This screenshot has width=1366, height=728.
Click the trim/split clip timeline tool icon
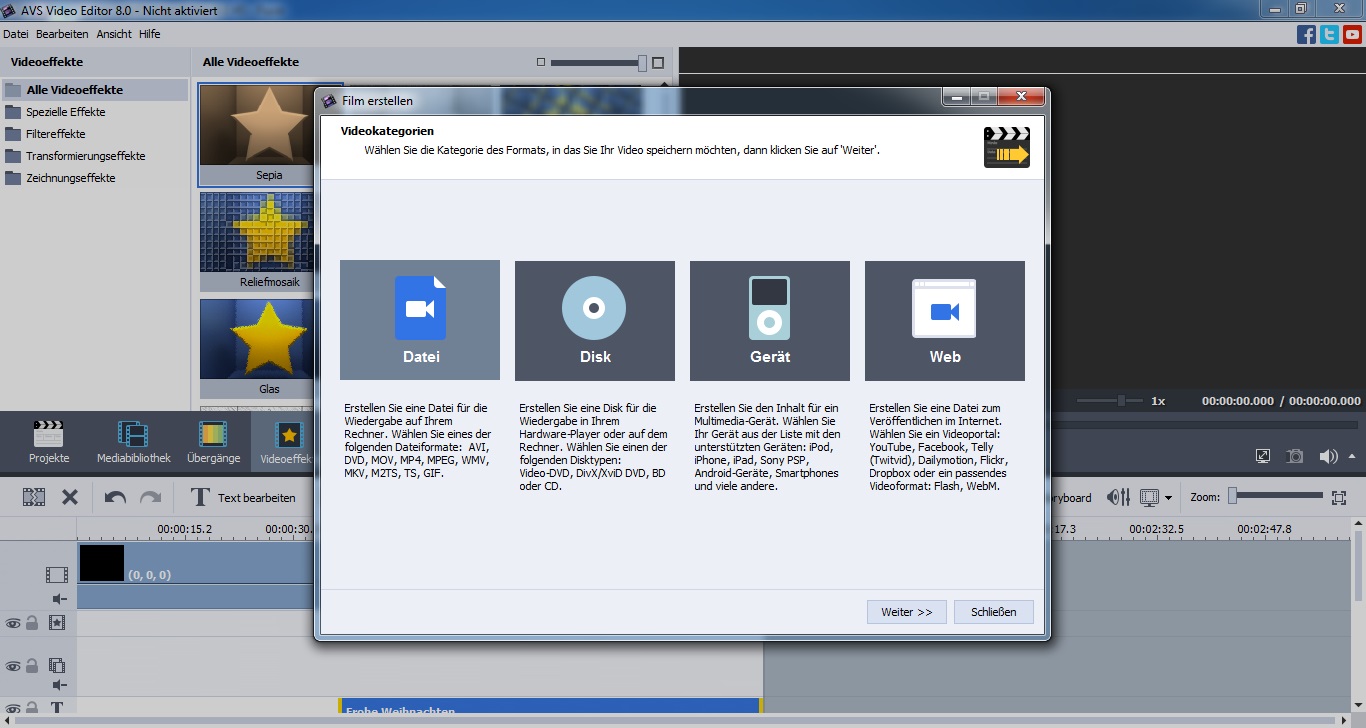pos(34,497)
